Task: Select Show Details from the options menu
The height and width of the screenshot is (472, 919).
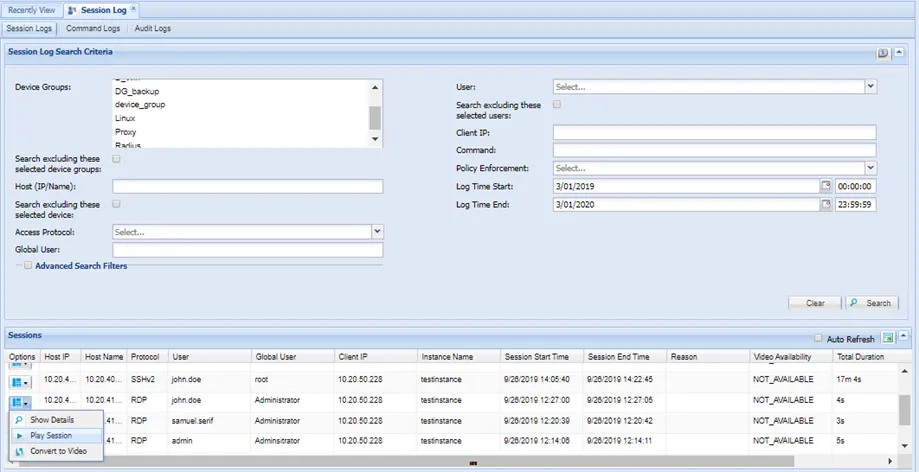Action: click(52, 420)
